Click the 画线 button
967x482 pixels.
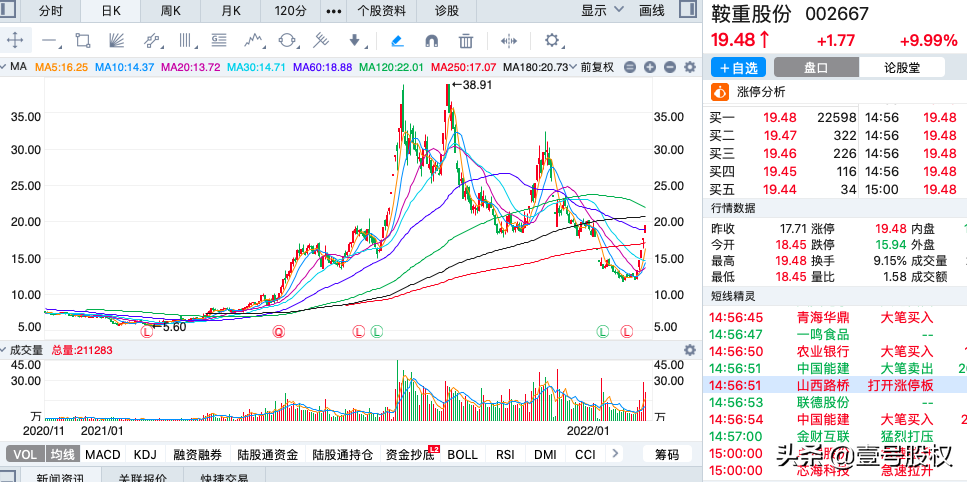652,10
